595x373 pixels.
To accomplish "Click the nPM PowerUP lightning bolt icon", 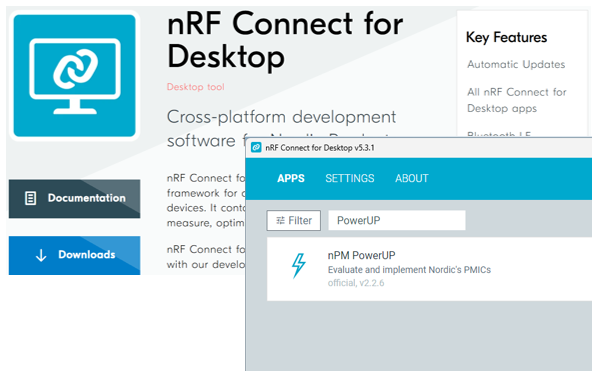I will point(299,265).
